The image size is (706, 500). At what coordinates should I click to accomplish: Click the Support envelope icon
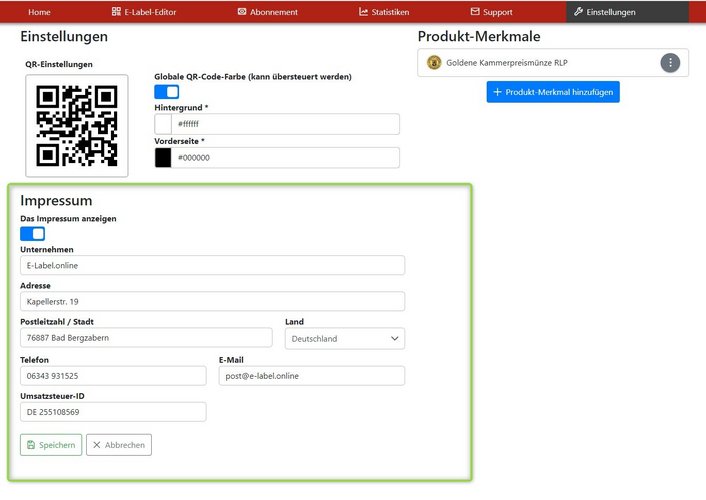475,12
